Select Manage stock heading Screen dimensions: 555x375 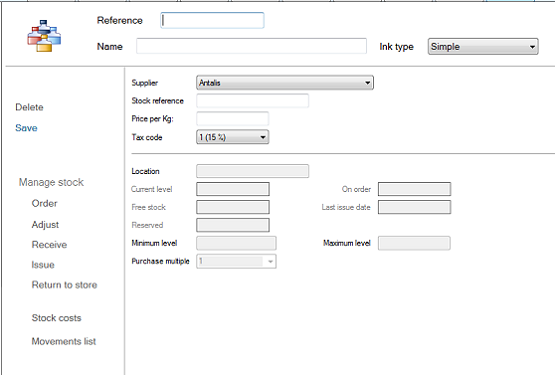[51, 182]
